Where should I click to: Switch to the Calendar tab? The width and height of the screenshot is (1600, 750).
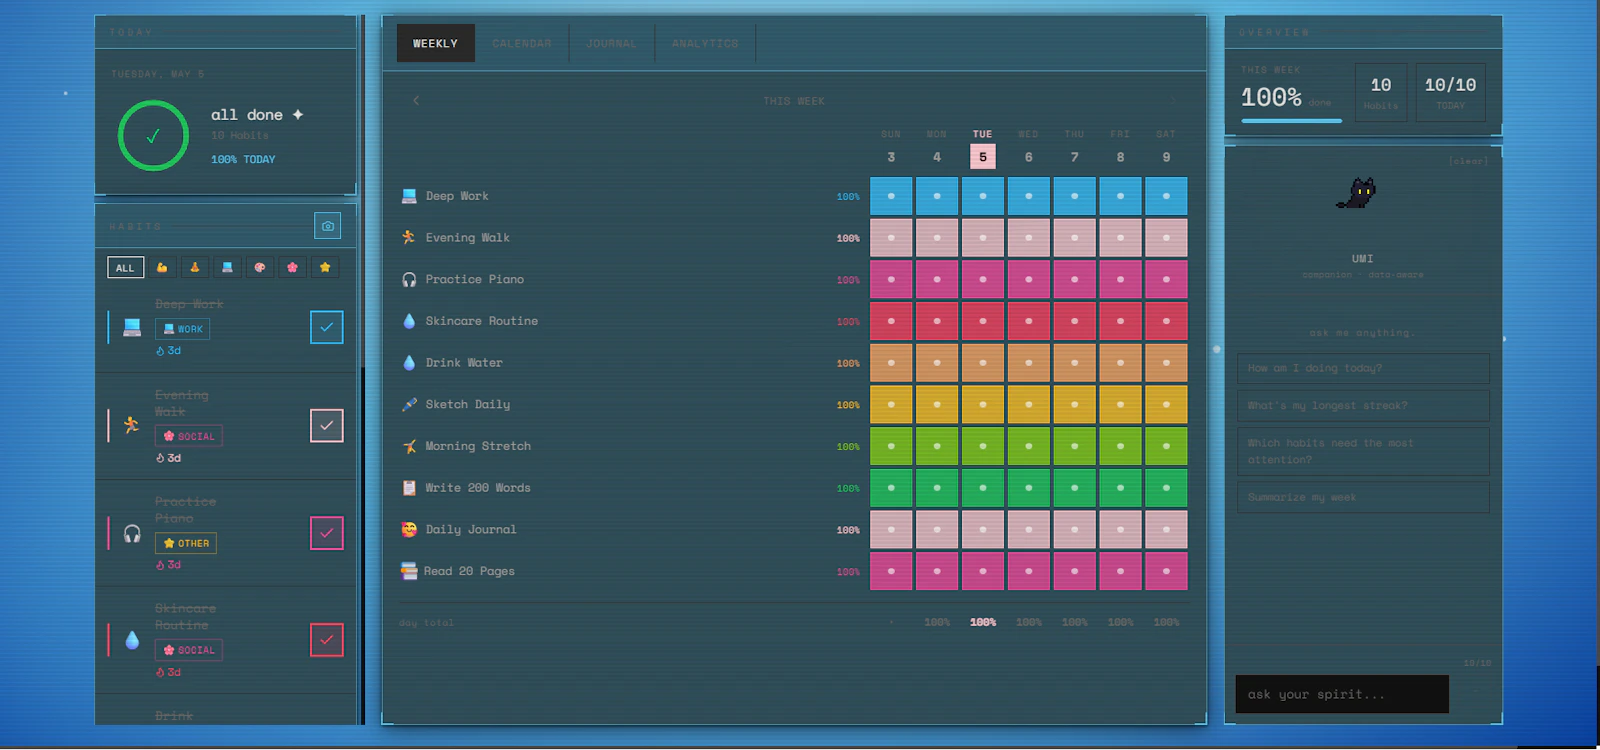(522, 43)
